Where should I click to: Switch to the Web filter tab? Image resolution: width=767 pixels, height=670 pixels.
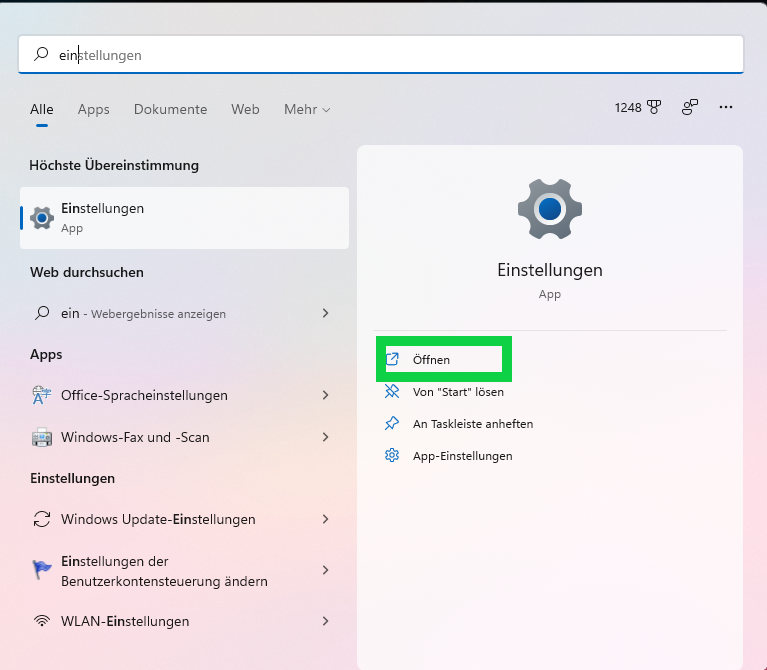click(x=245, y=109)
